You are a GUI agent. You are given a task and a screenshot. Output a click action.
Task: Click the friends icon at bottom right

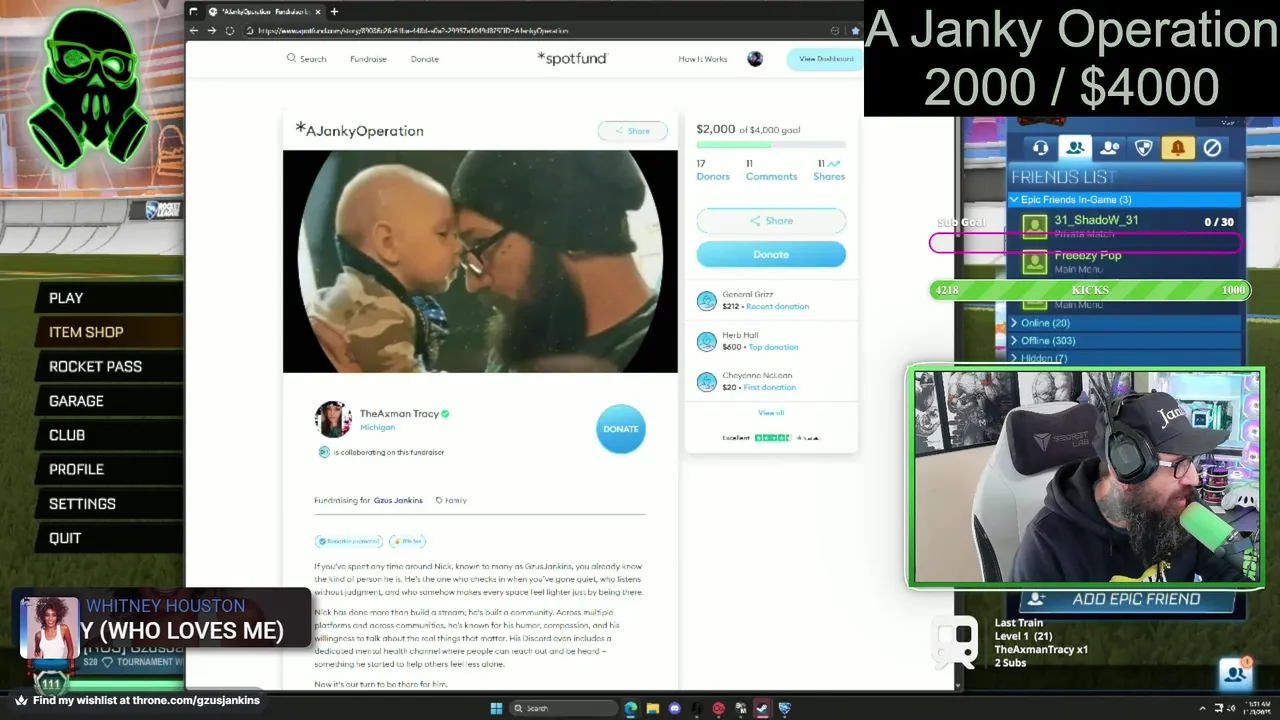coord(1235,674)
